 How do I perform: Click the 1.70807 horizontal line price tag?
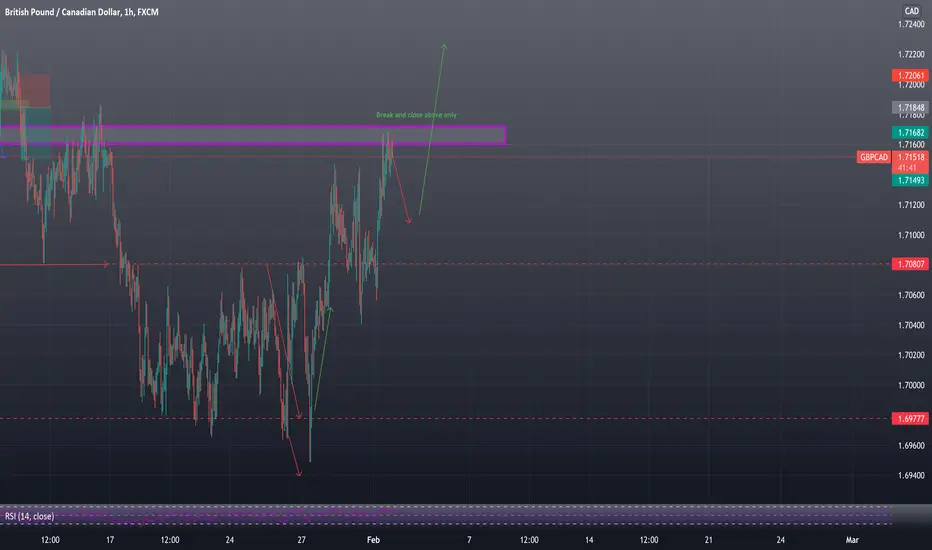[x=910, y=264]
